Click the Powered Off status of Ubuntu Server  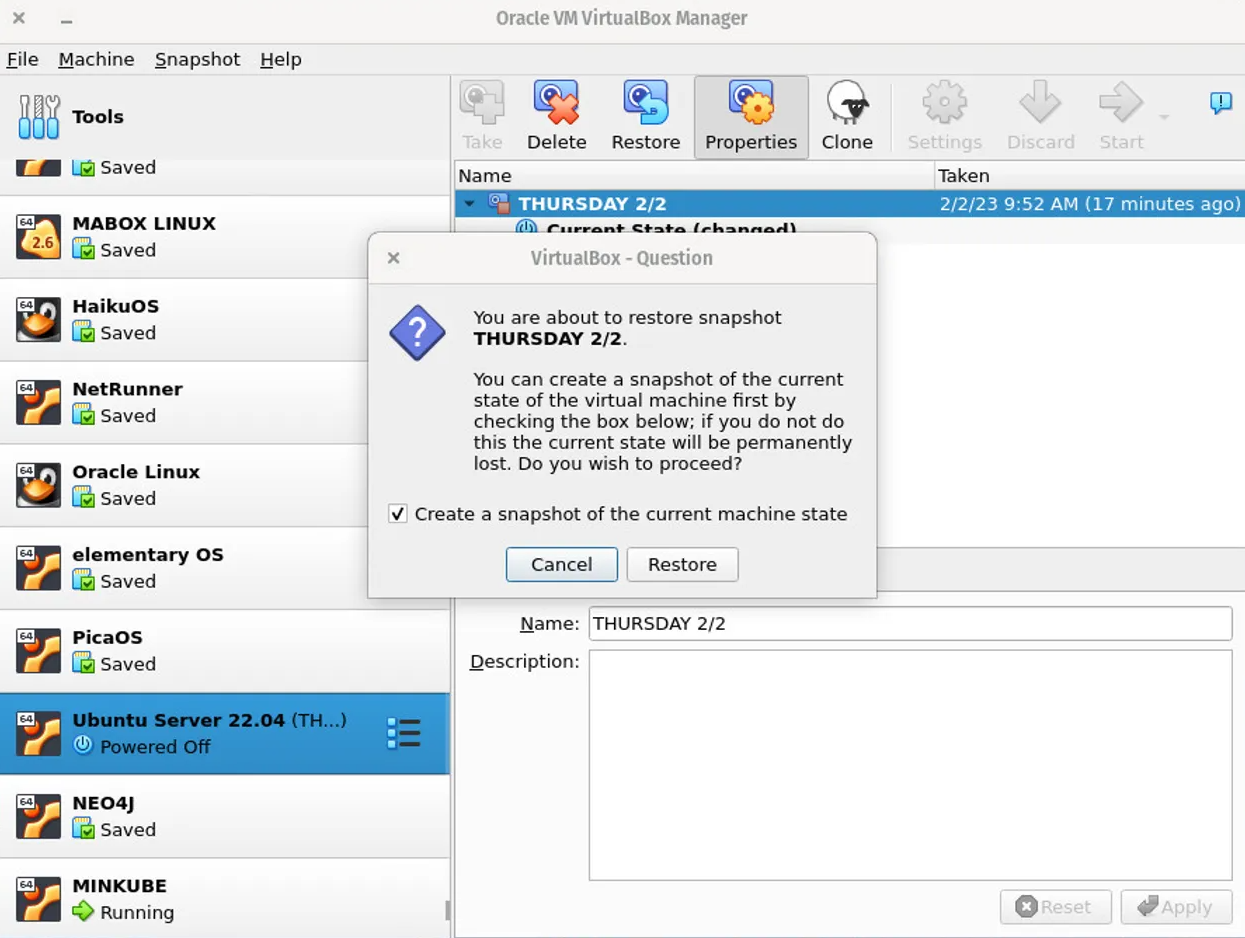tap(155, 747)
